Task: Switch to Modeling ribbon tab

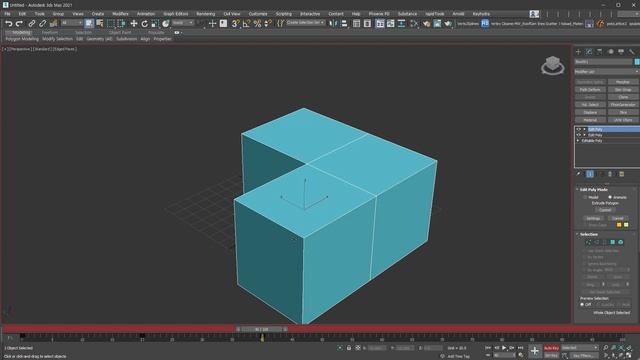Action: (20, 33)
